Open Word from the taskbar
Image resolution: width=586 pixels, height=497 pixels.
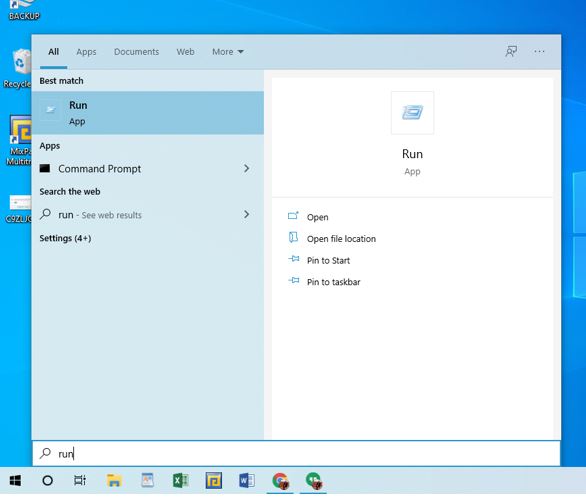[247, 481]
